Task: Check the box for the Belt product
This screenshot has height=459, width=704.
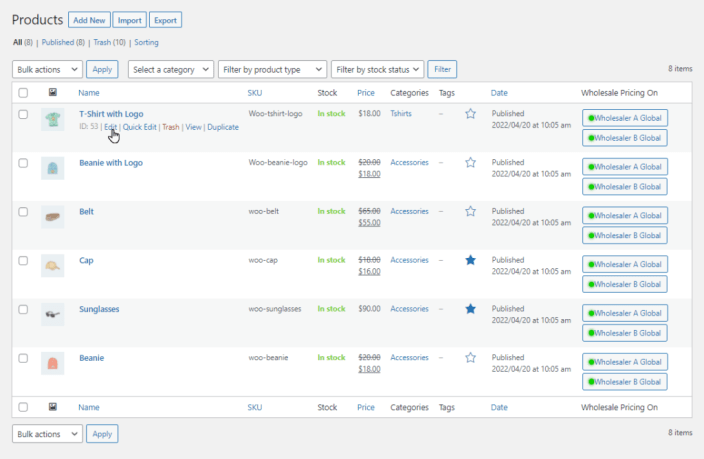Action: coord(23,212)
